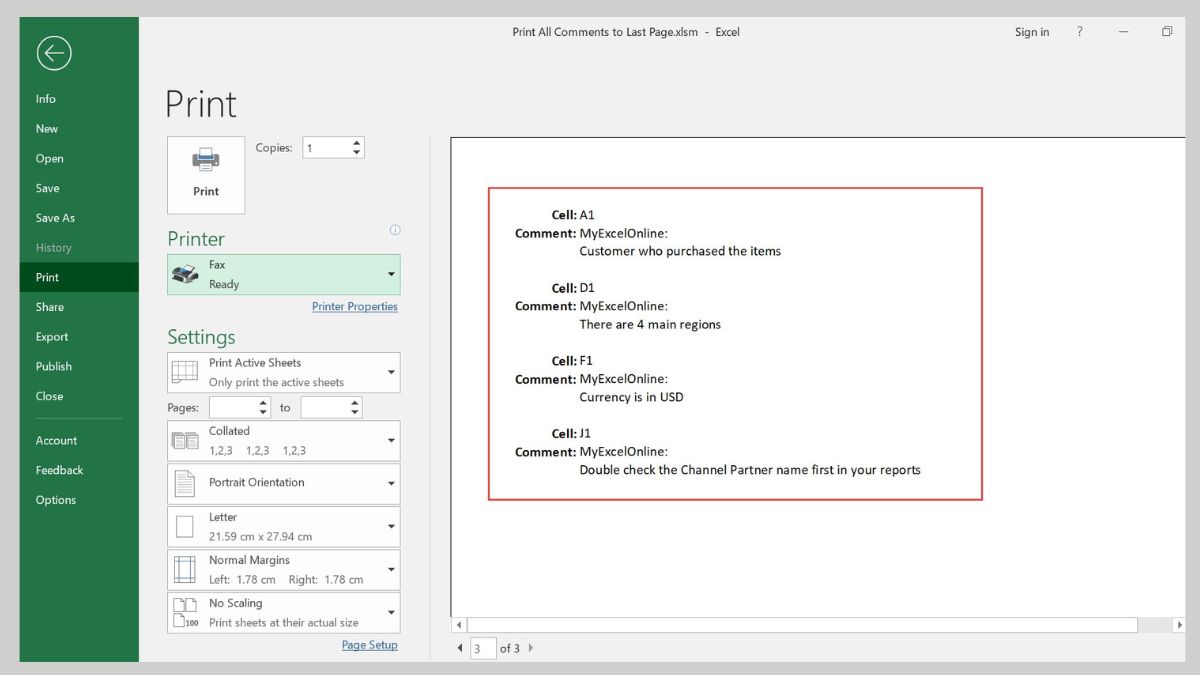
Task: Increase the number of copies
Action: click(x=357, y=143)
